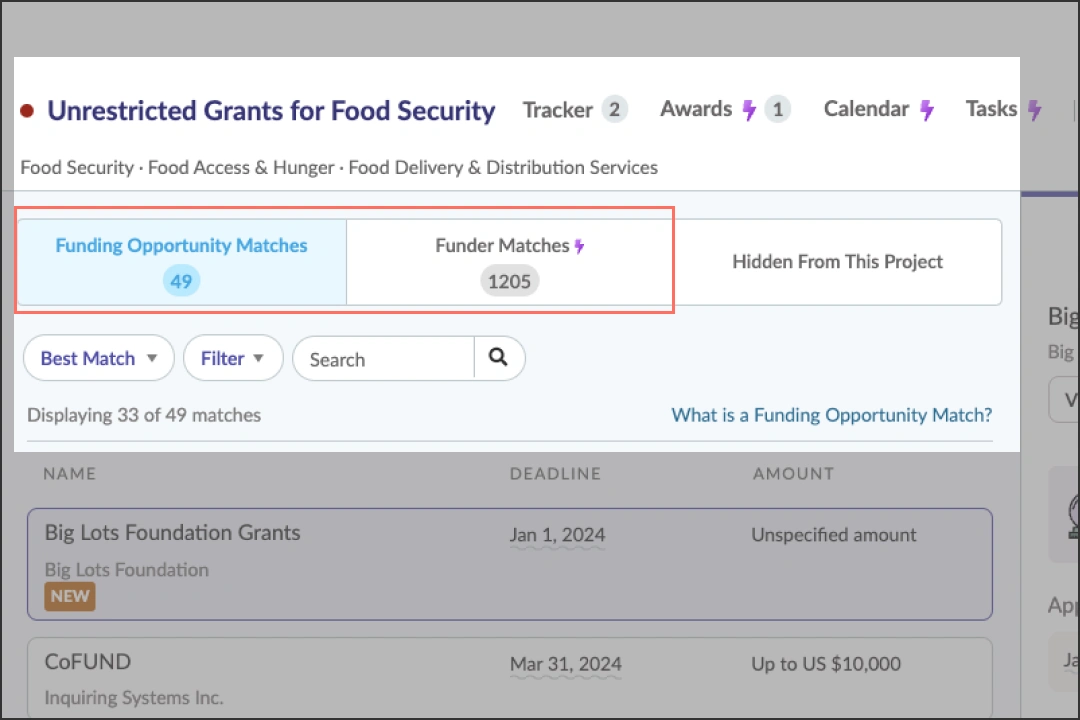Open the Best Match sort dropdown
The width and height of the screenshot is (1080, 720).
[x=97, y=358]
